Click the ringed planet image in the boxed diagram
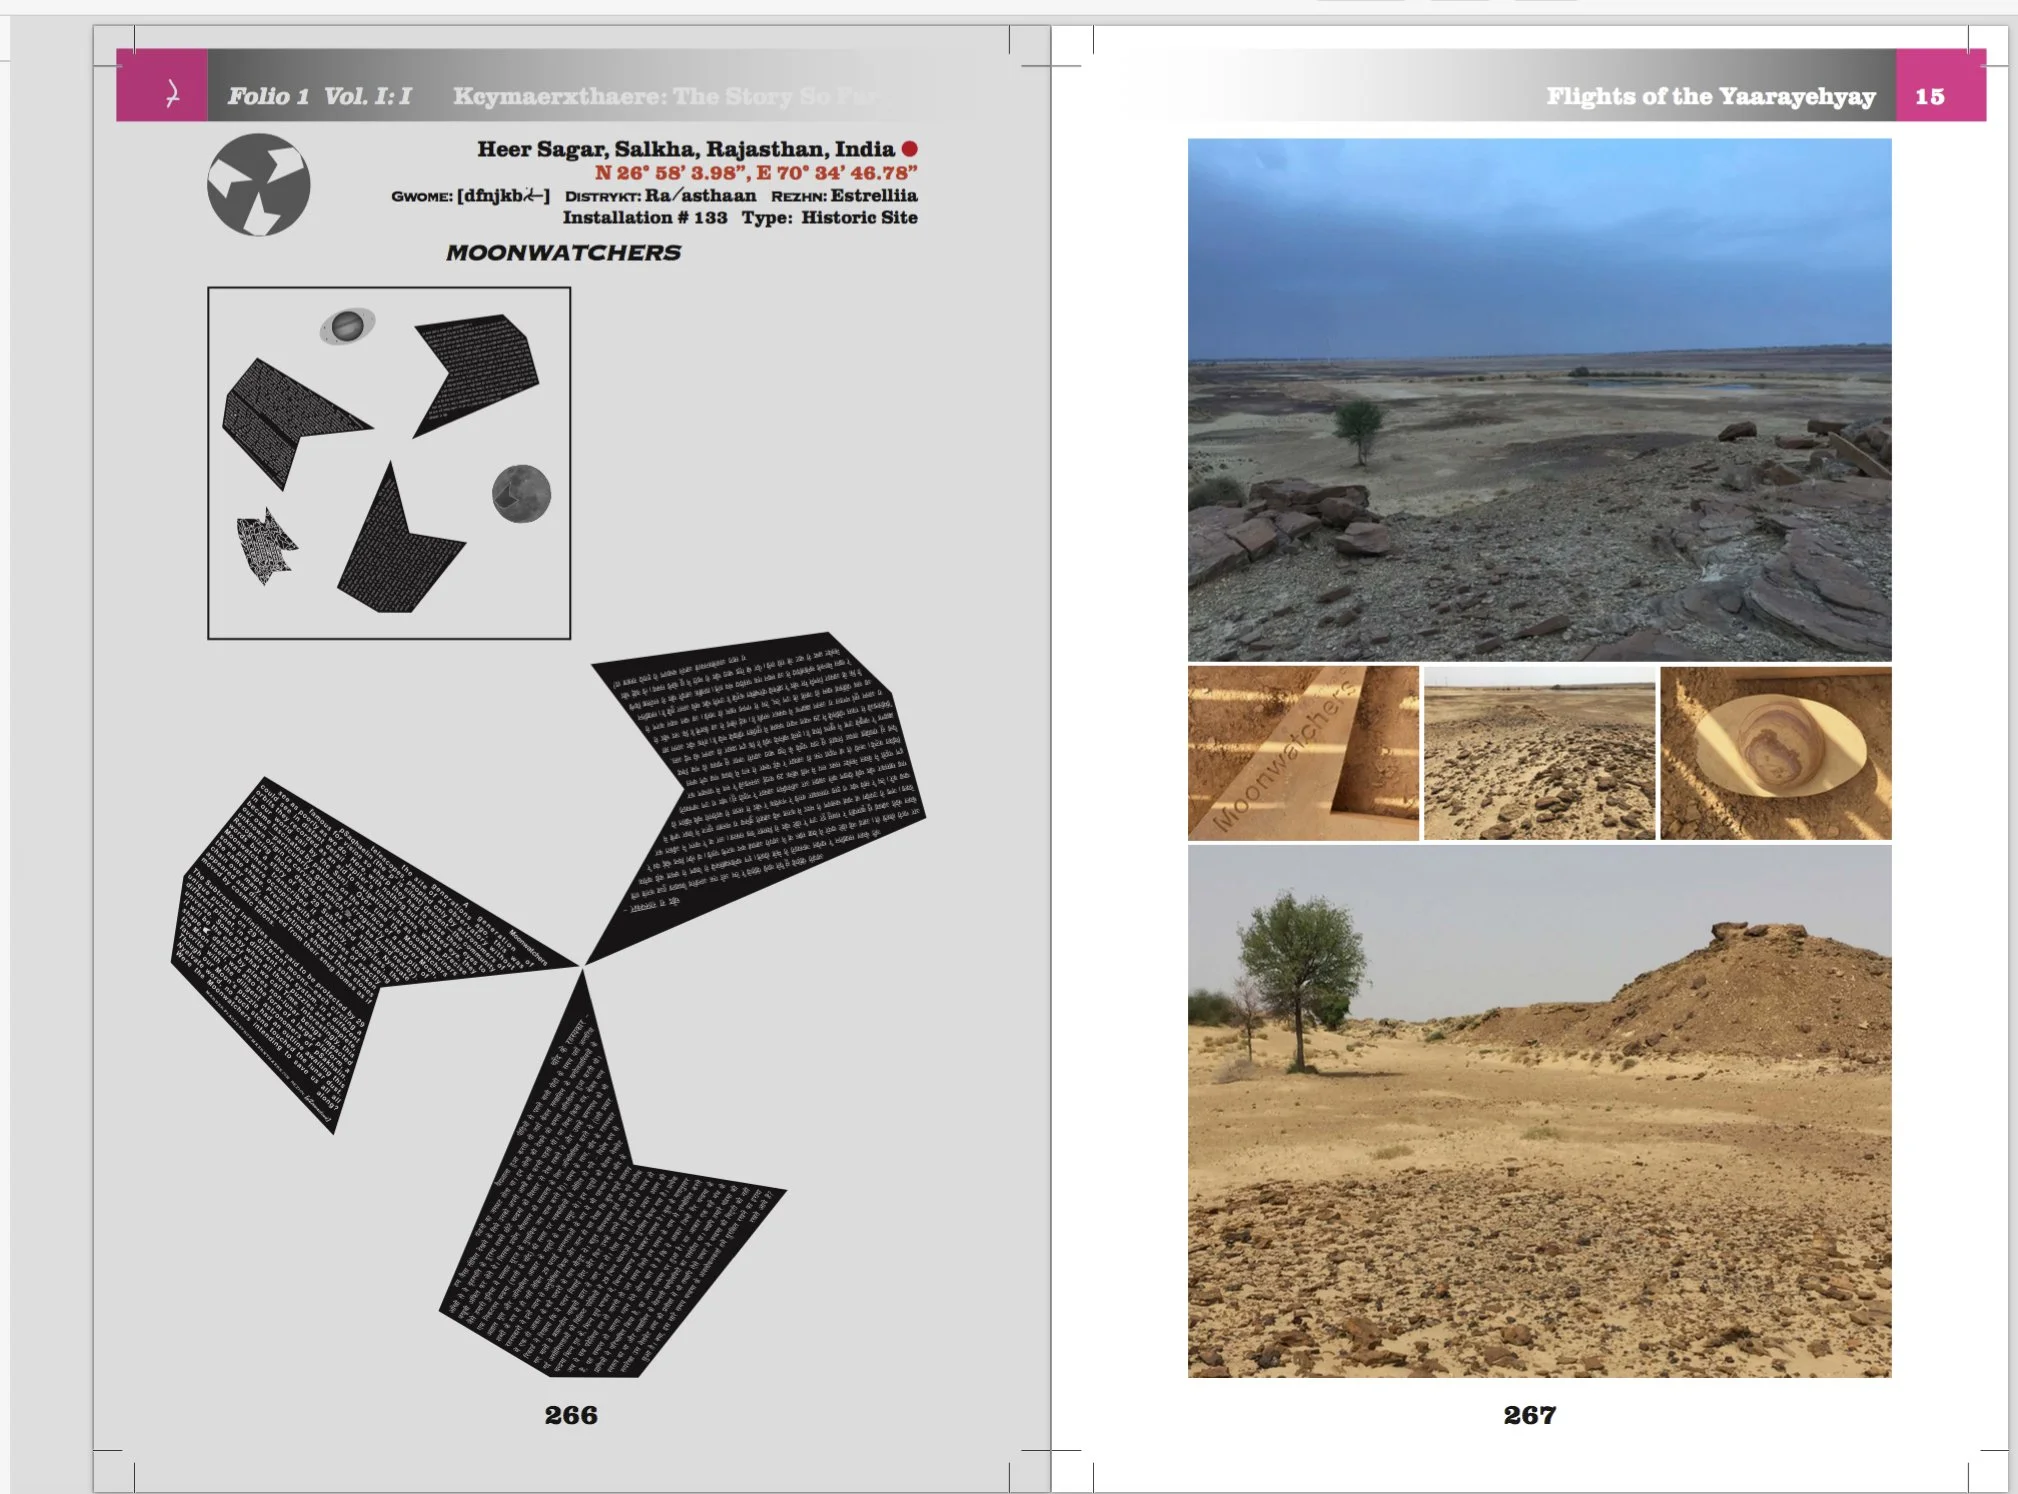The height and width of the screenshot is (1494, 2018). tap(347, 326)
